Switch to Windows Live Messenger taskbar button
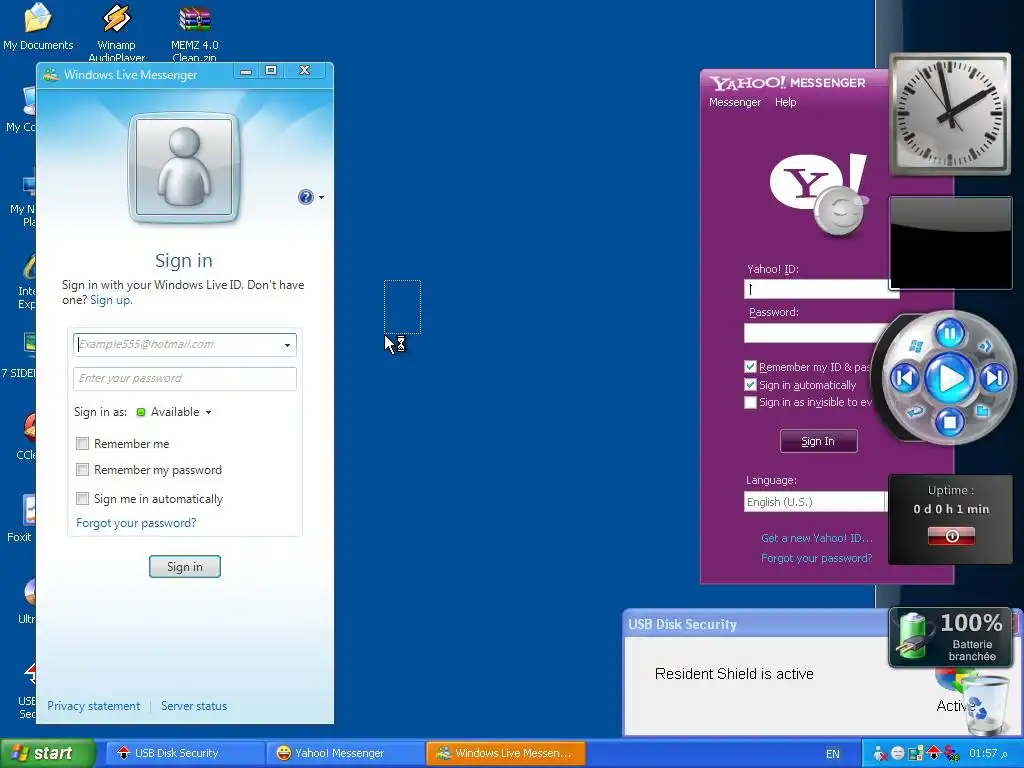Screen dimensions: 1024x768 [505, 754]
